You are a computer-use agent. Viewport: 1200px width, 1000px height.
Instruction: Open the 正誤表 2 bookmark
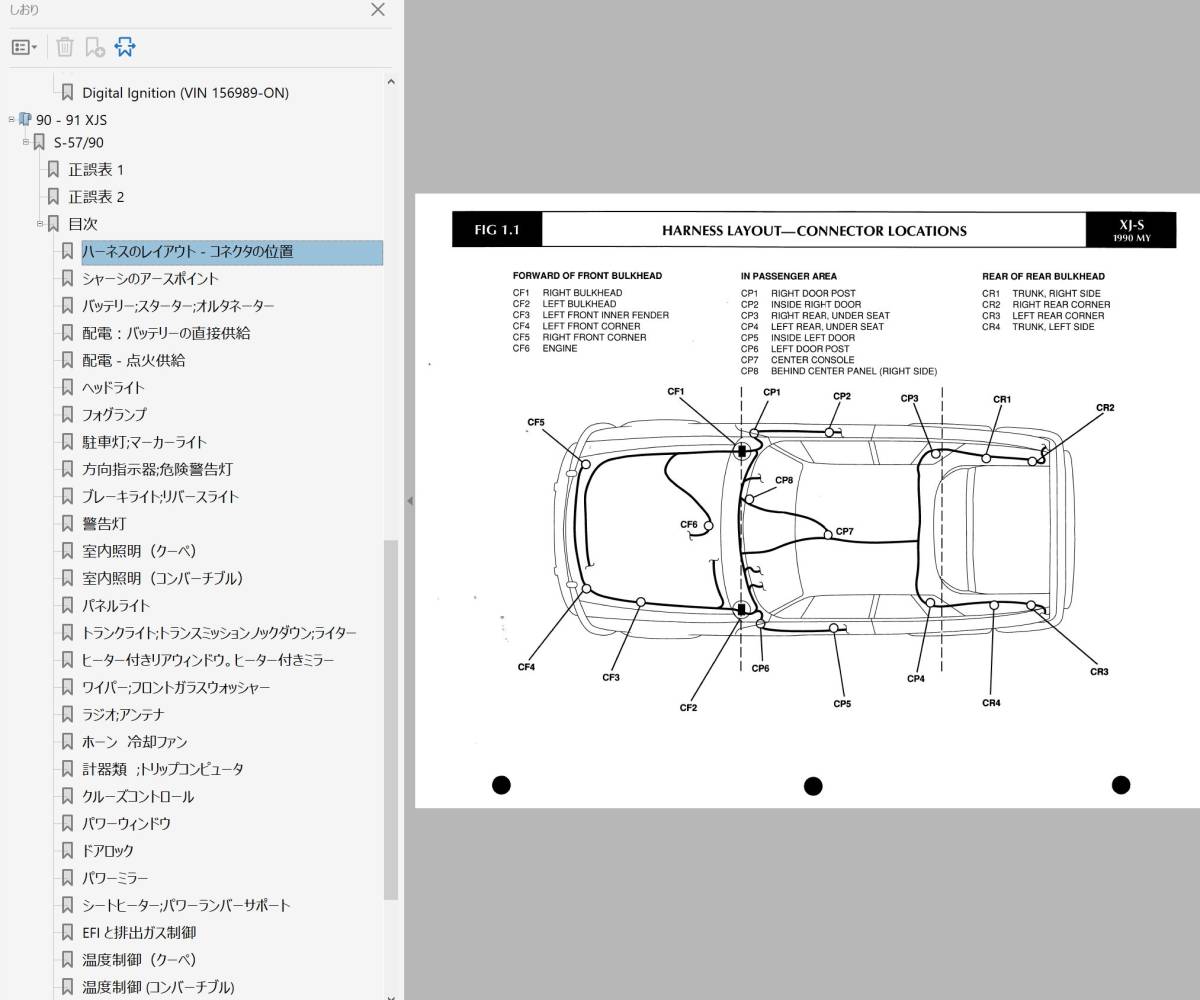pos(96,197)
